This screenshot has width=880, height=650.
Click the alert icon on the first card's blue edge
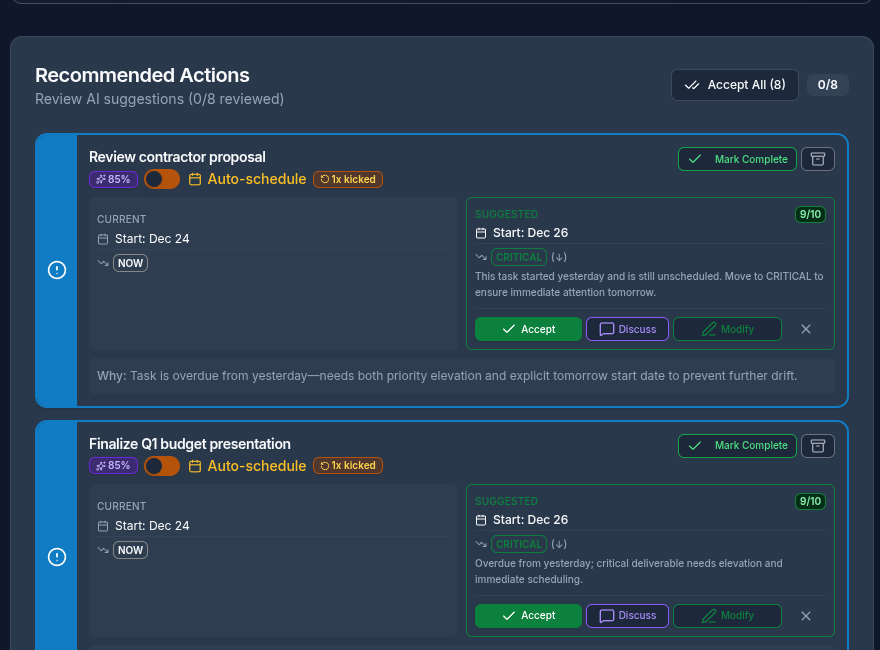(57, 270)
